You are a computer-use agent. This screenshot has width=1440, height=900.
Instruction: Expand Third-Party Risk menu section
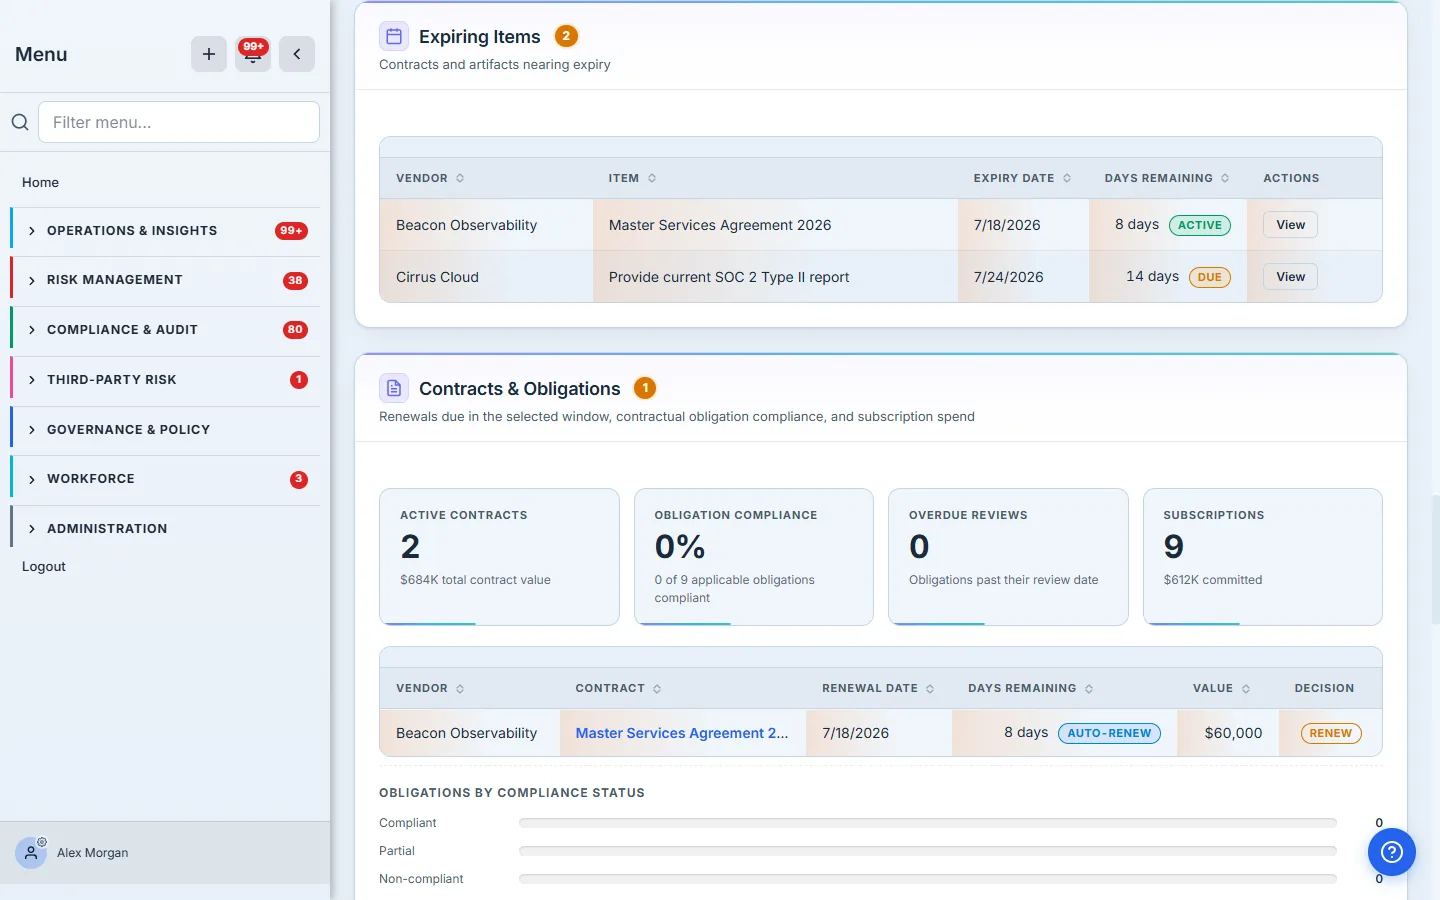tap(166, 380)
